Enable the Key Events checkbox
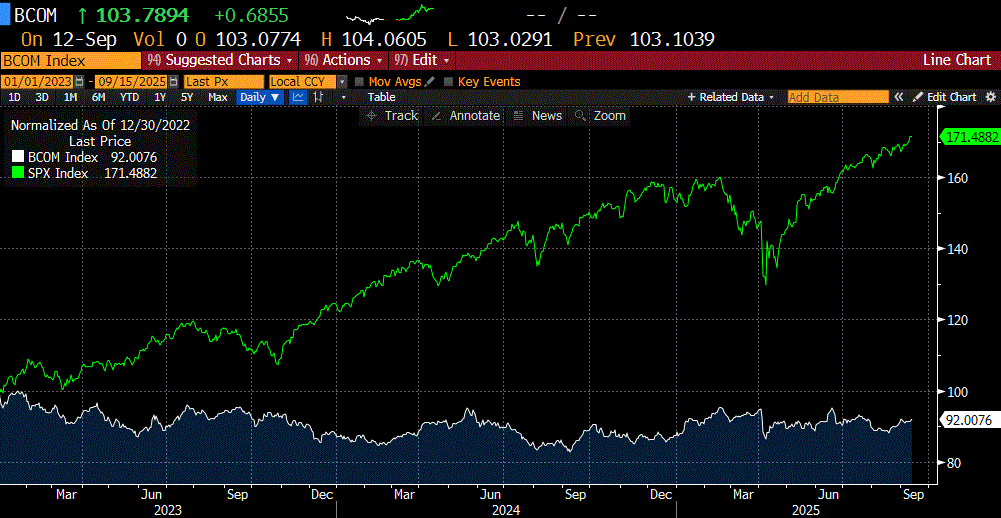Image resolution: width=1001 pixels, height=518 pixels. (448, 82)
